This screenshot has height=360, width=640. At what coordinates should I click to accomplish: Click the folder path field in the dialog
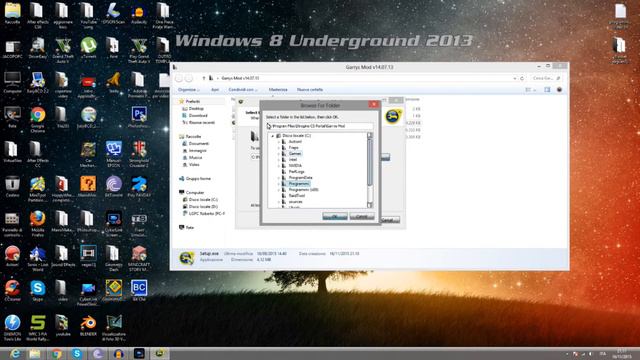[319, 126]
